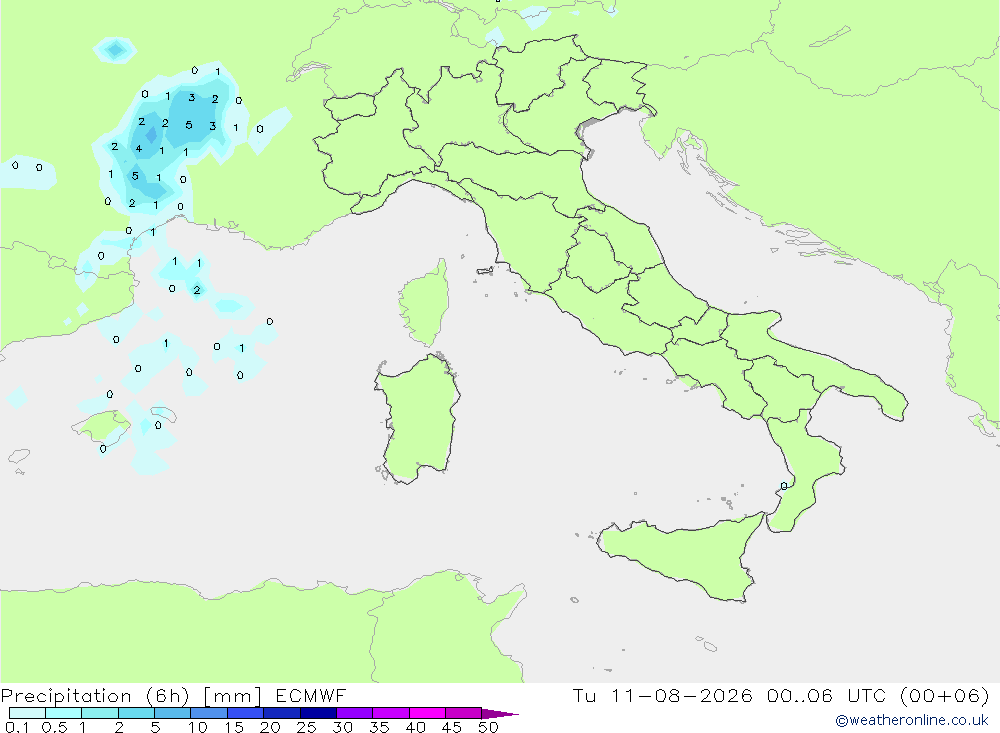Select the 30–35 mm purple legend swatch

(x=354, y=713)
